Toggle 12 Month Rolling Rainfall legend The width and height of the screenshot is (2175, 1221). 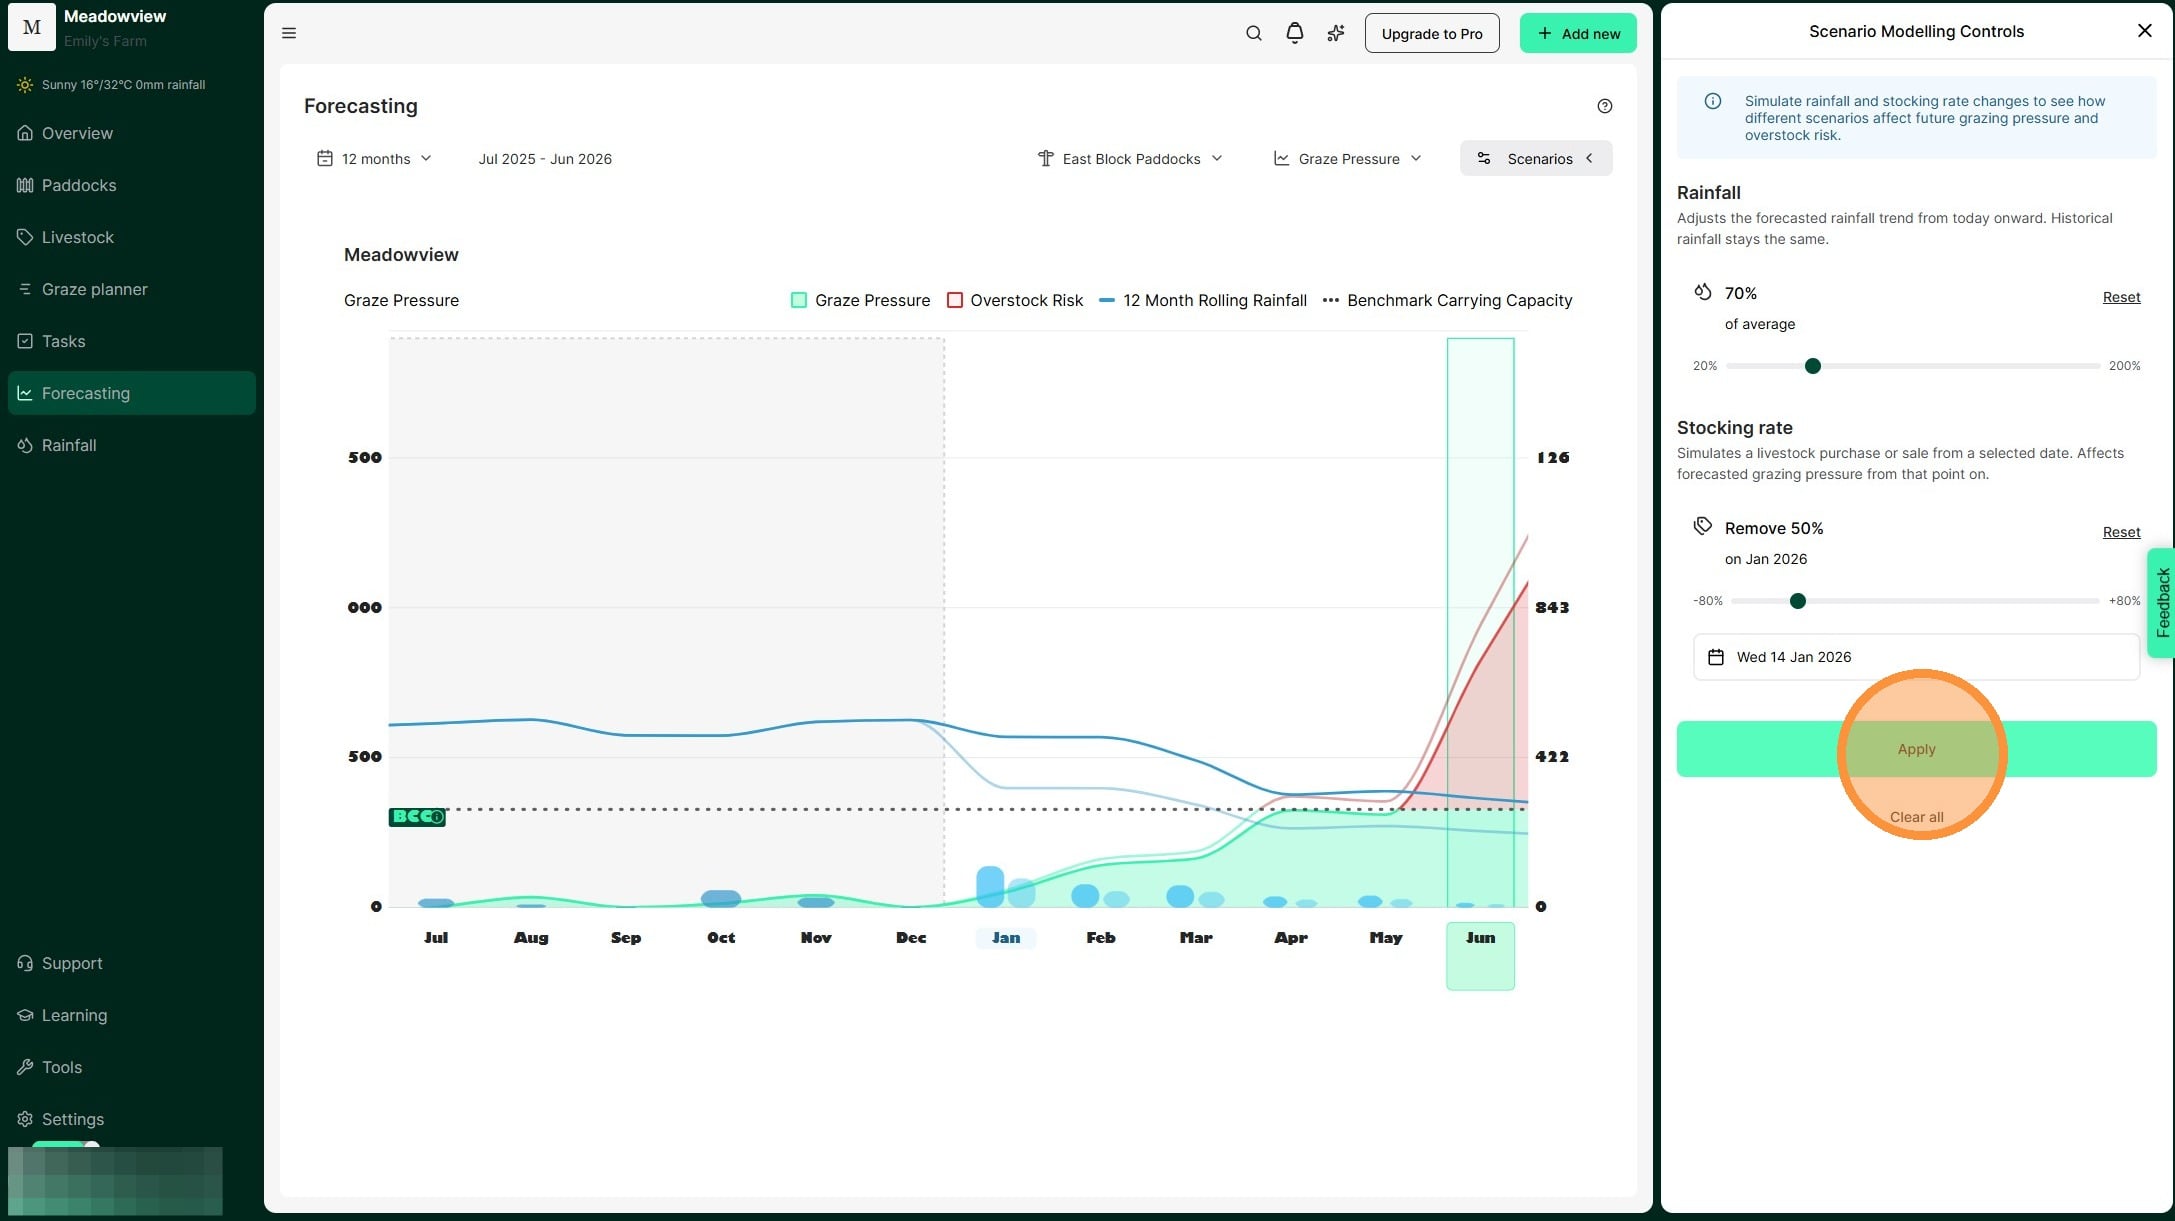tap(1203, 300)
